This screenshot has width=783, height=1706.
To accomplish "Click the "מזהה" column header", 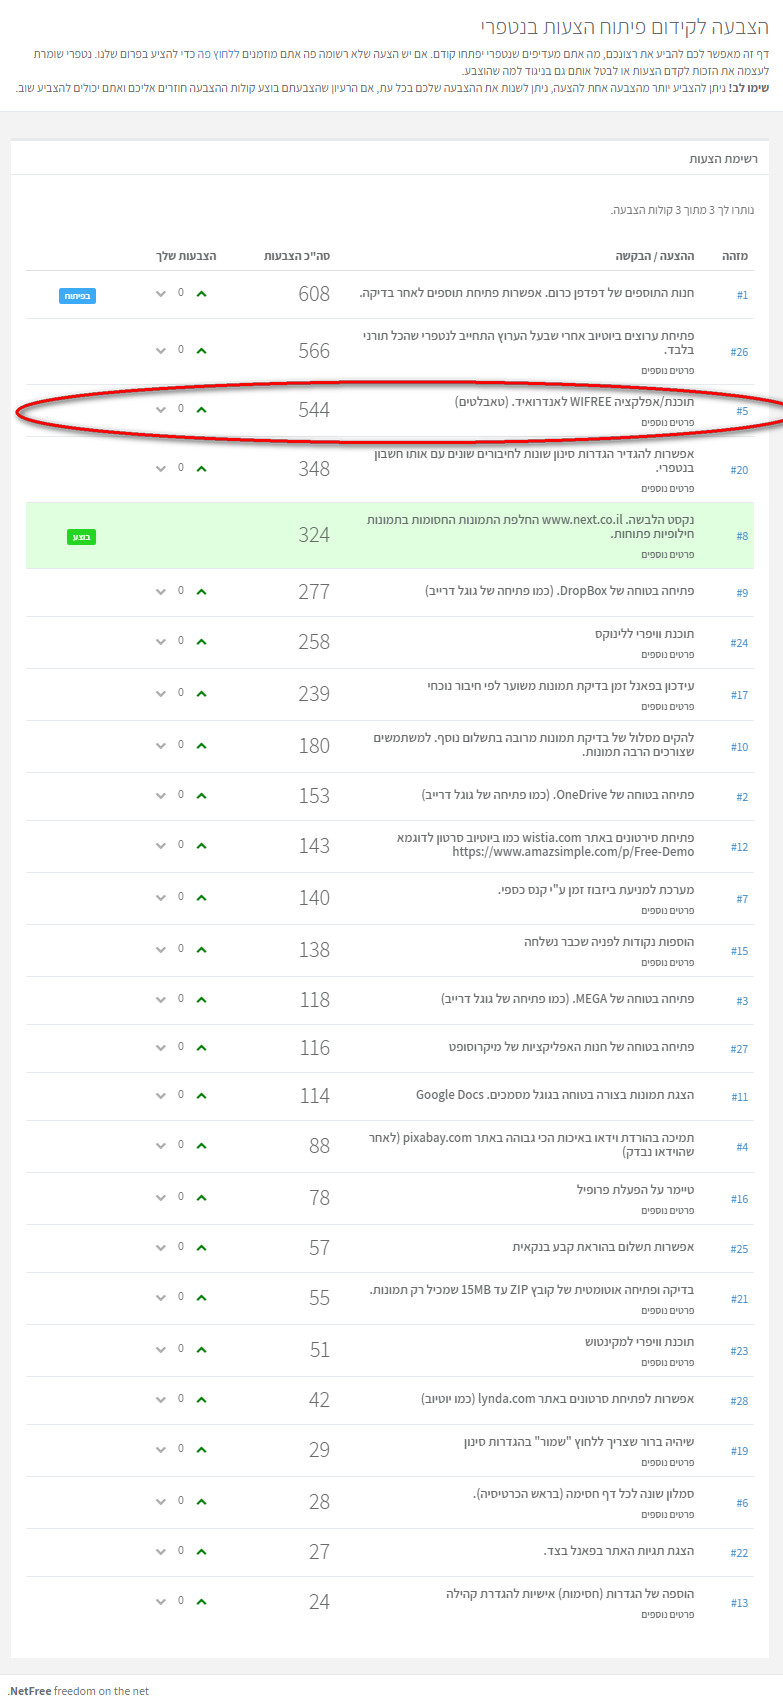I will [x=735, y=256].
